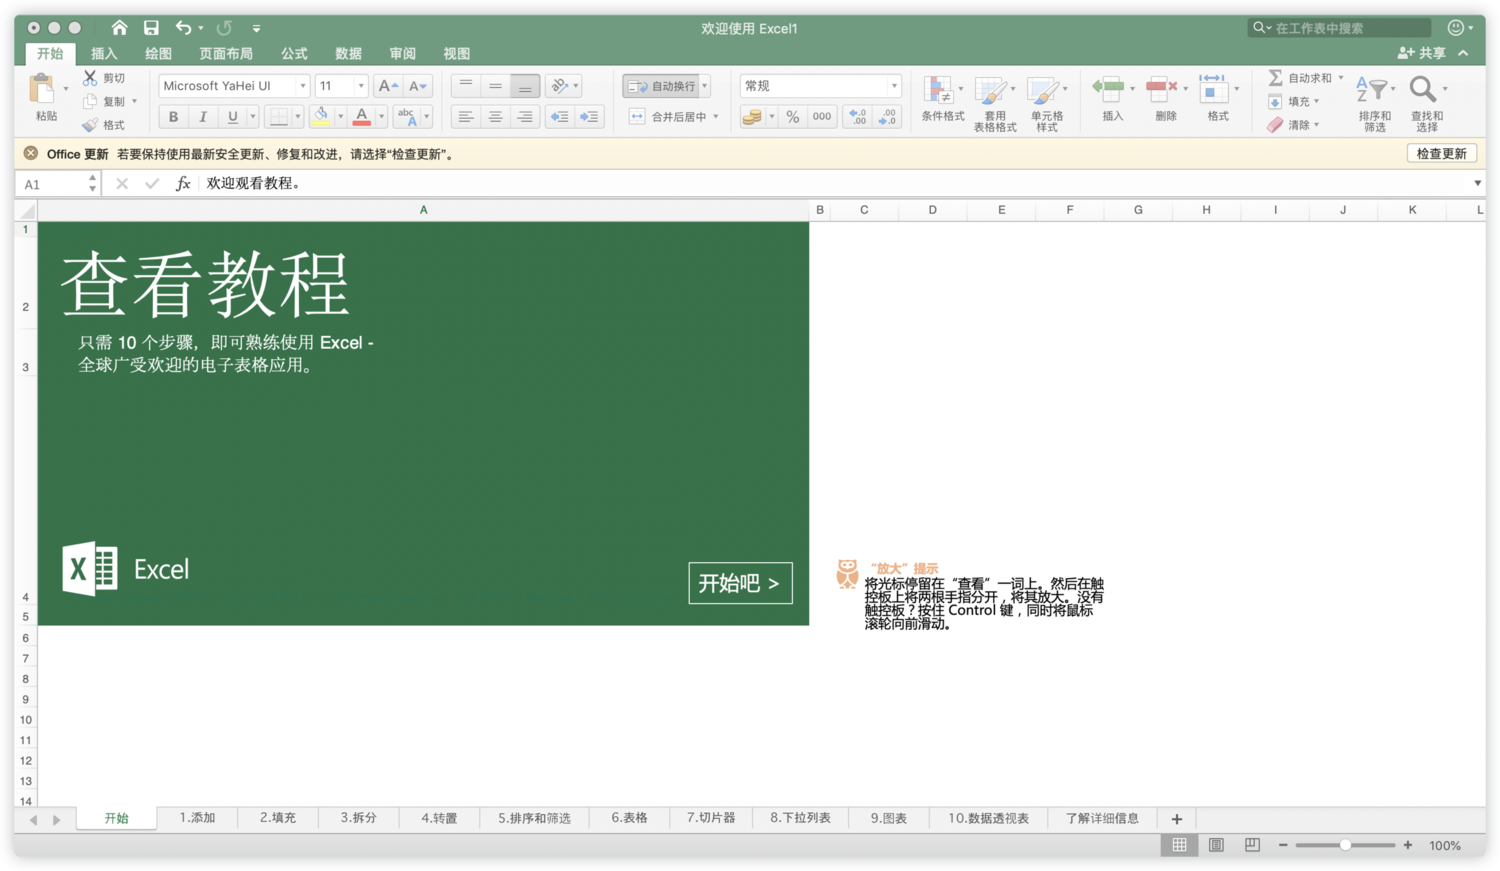1500x871 pixels.
Task: Expand the Fill 填充 dropdown
Action: coord(1317,101)
